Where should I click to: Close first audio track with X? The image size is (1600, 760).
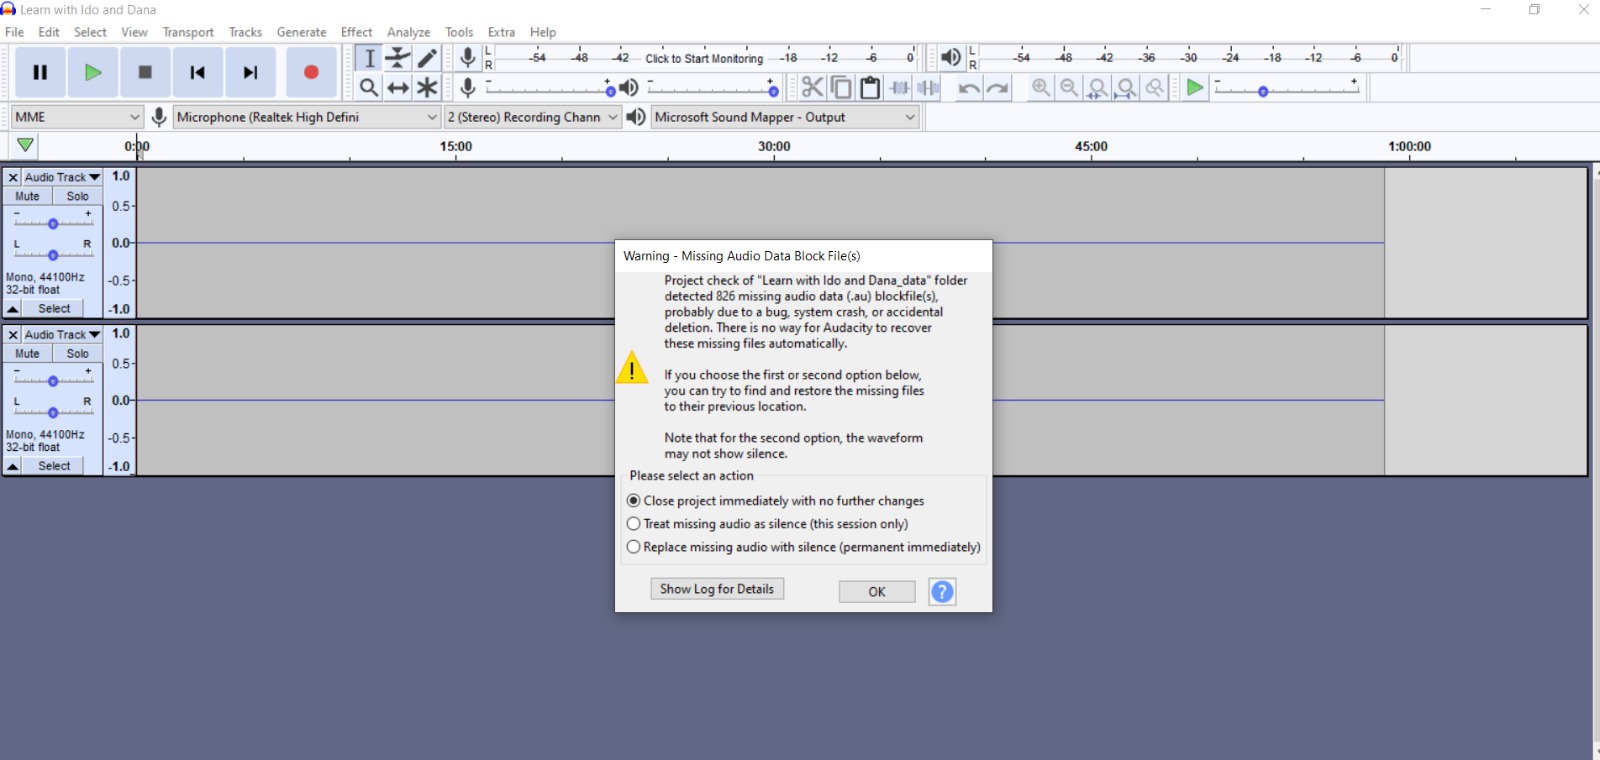click(x=13, y=177)
